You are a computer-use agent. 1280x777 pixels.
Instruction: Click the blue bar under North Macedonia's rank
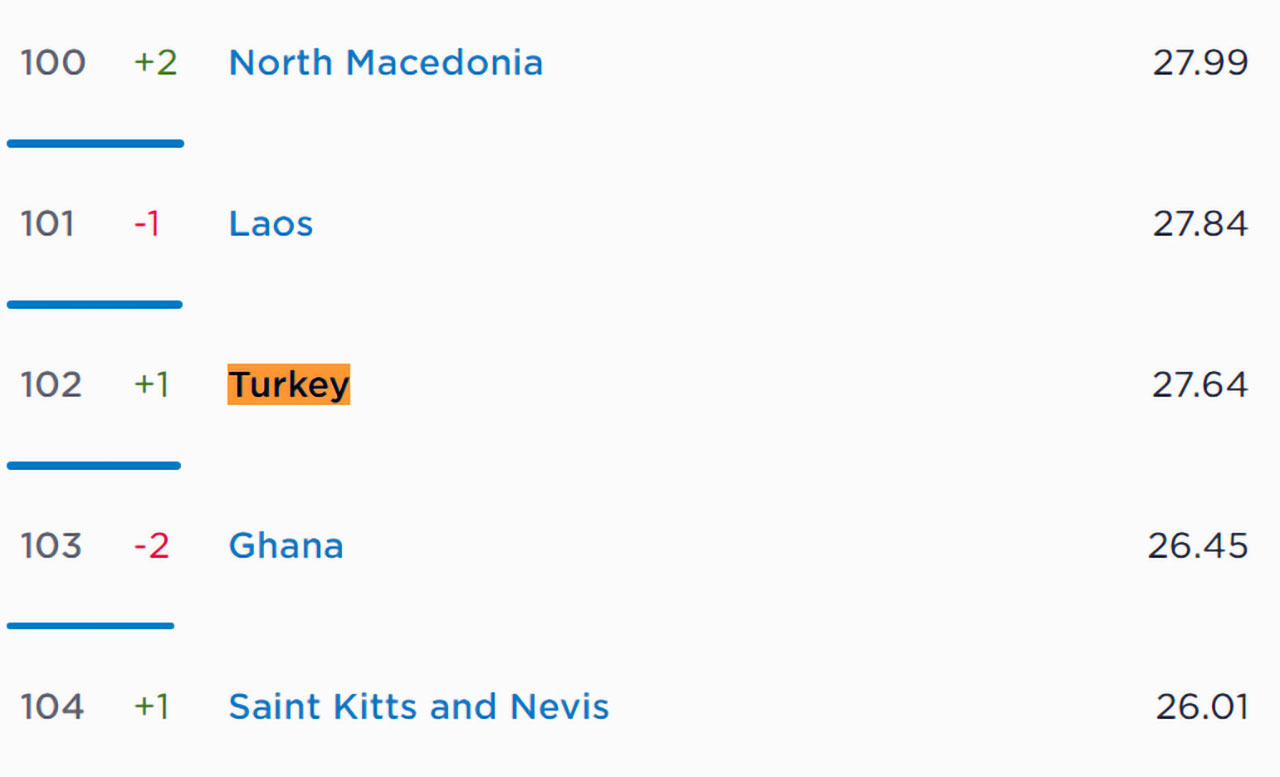point(95,144)
